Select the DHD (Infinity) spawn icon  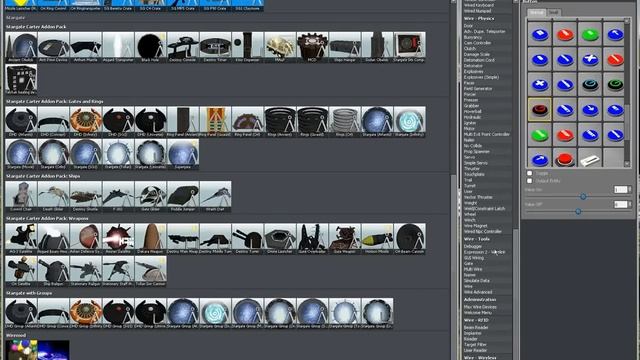point(86,122)
